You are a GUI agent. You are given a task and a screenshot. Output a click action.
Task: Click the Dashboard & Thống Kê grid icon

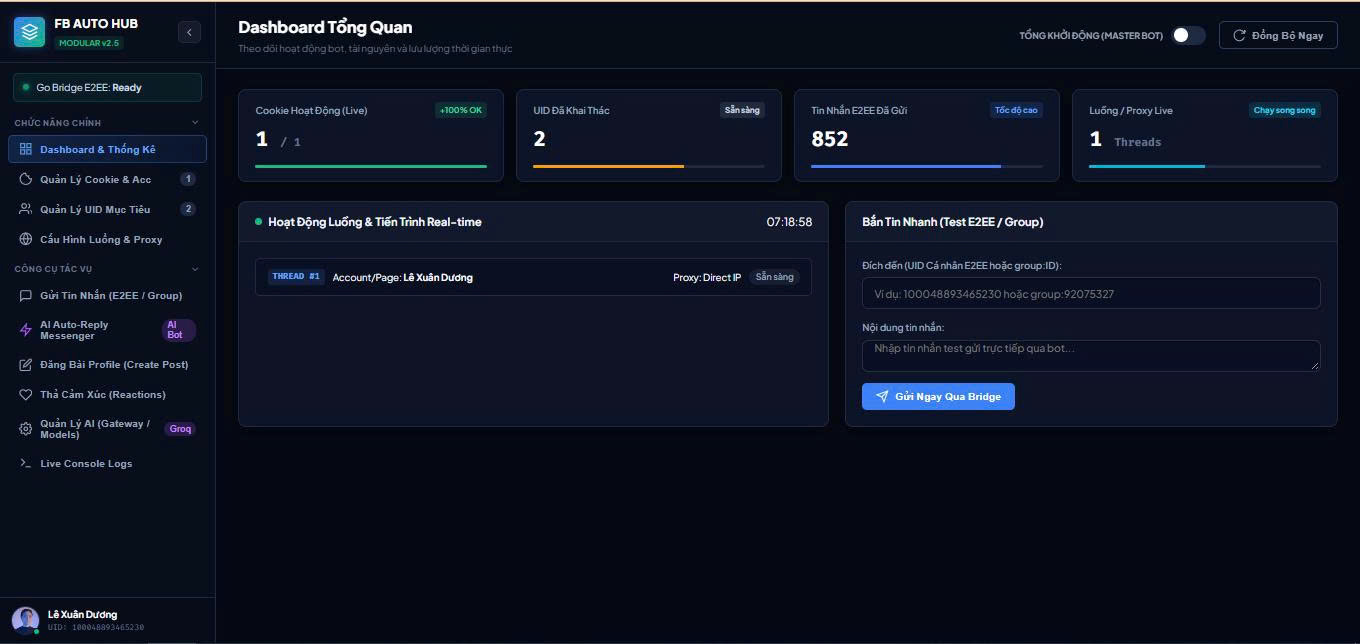pyautogui.click(x=26, y=149)
